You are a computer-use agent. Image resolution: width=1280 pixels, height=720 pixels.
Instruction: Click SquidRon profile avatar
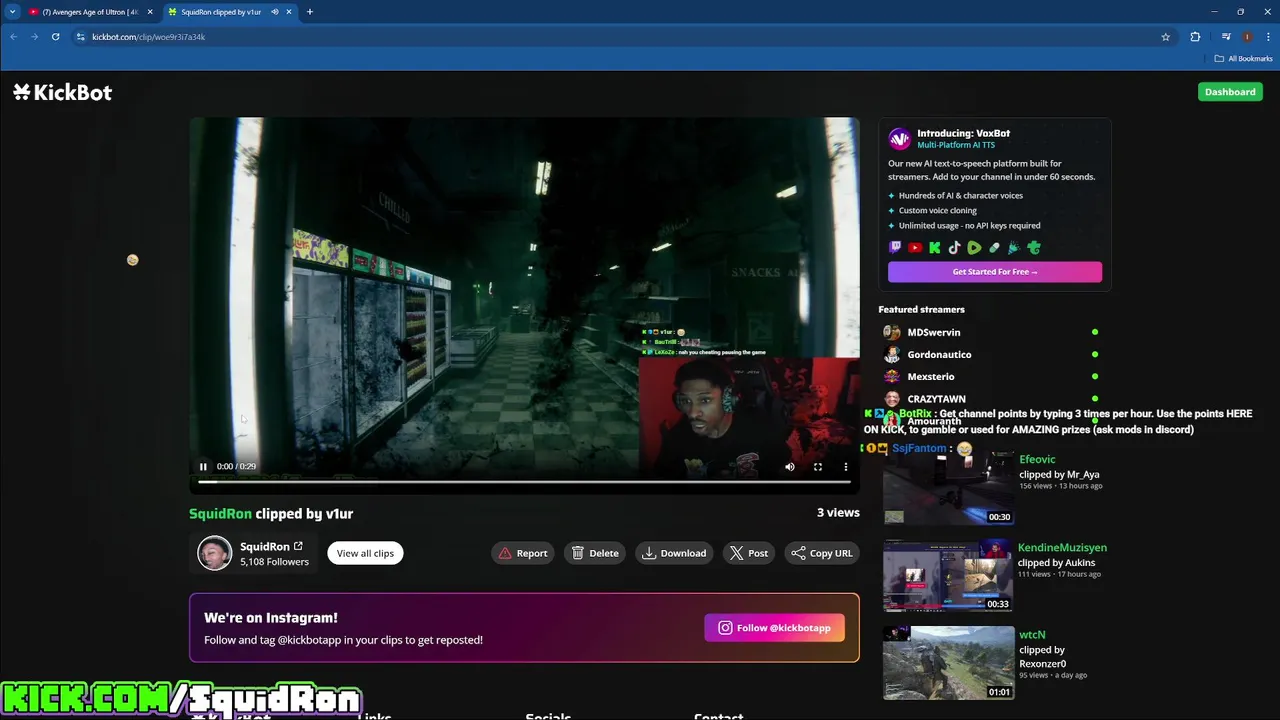click(214, 553)
